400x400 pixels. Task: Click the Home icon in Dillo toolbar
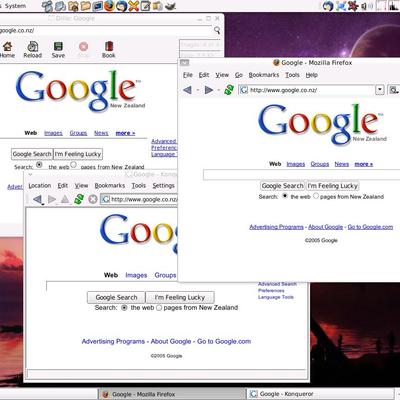[7, 46]
